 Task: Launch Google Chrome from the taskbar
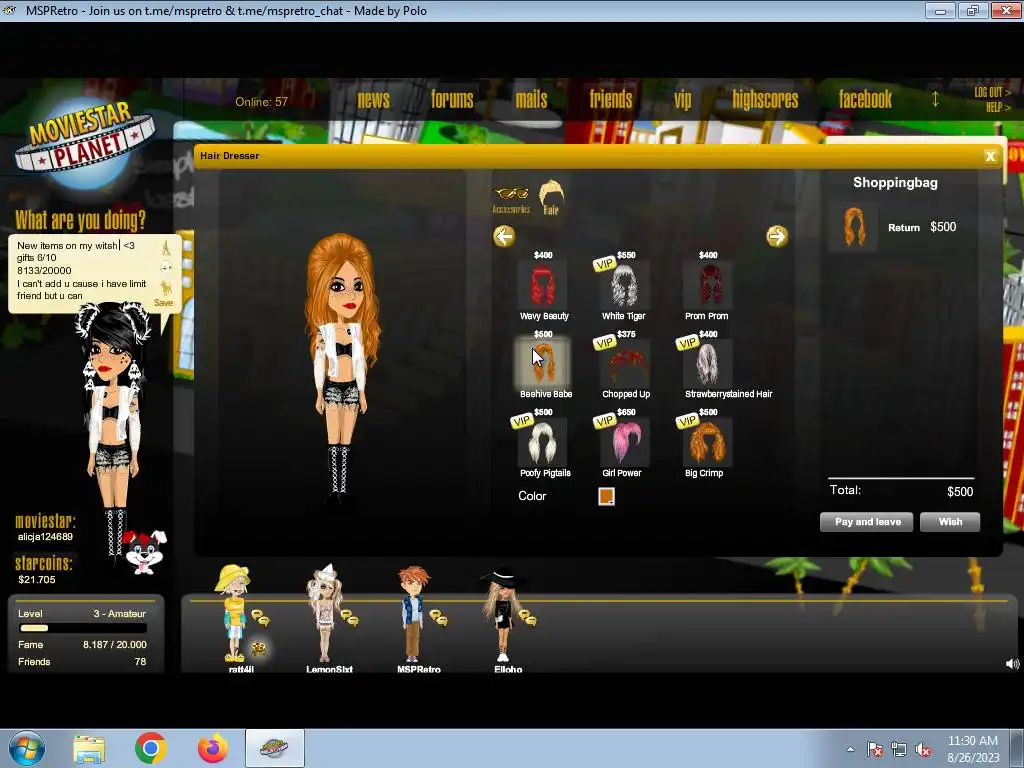[x=150, y=748]
